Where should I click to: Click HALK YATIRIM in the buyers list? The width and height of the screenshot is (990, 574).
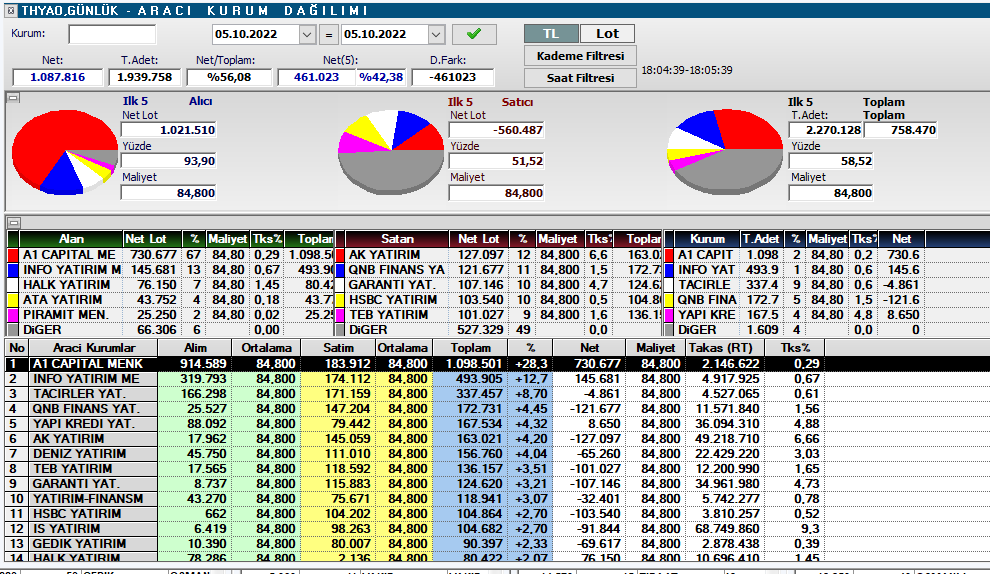(66, 285)
